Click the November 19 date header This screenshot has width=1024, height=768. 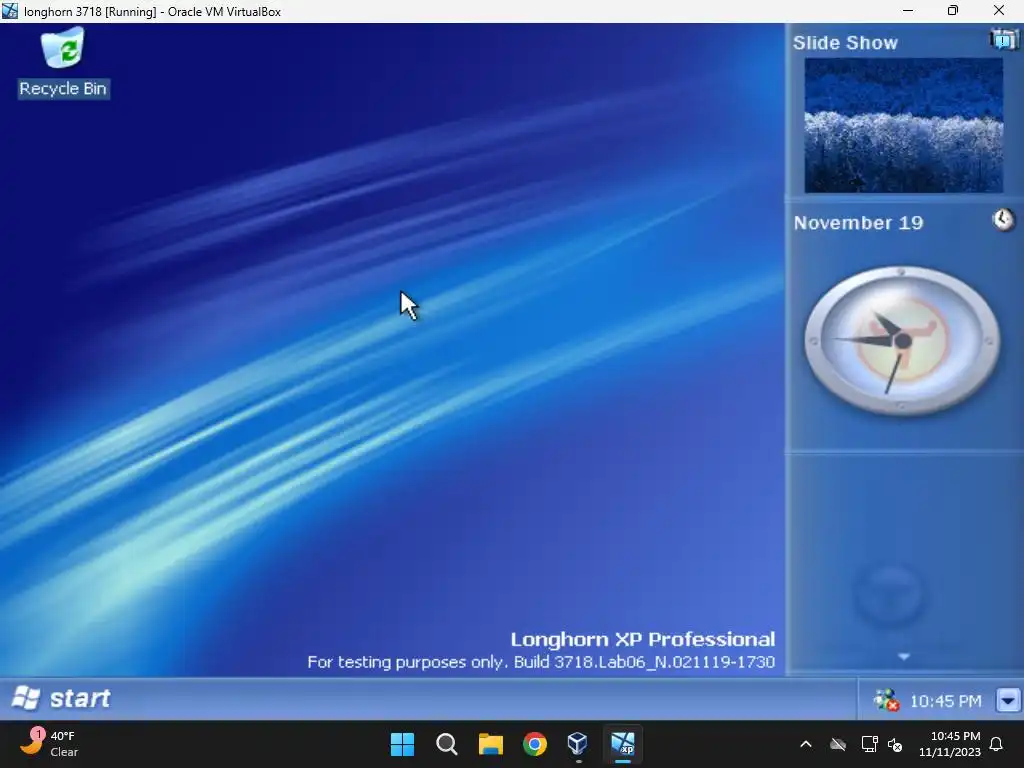click(858, 223)
